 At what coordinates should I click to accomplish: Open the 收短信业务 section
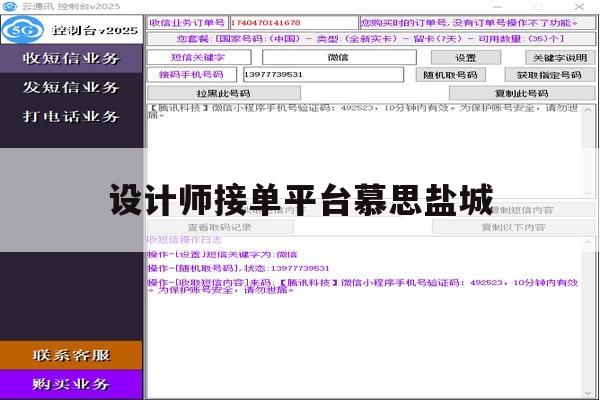(71, 59)
